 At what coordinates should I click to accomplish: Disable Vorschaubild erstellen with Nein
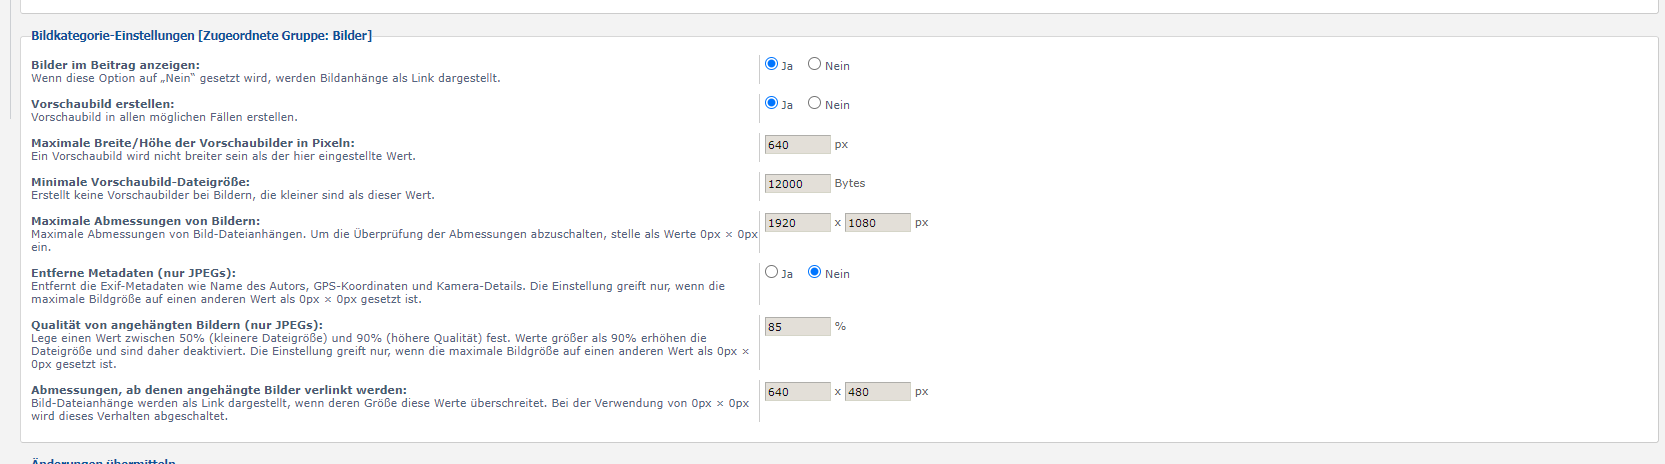(x=814, y=103)
